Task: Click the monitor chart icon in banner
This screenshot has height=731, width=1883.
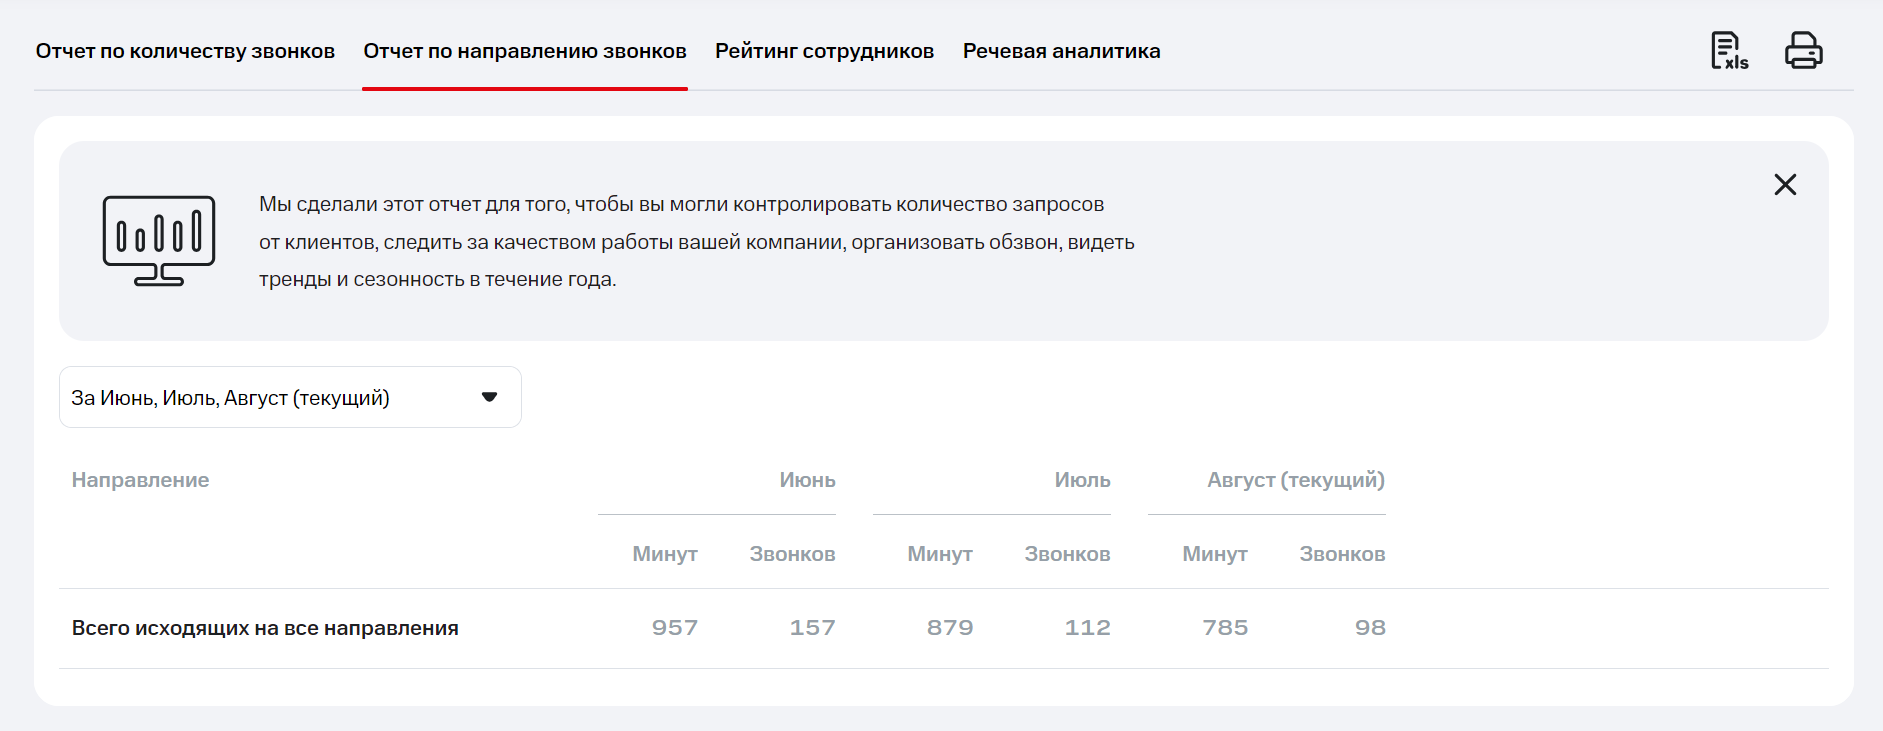Action: click(159, 240)
